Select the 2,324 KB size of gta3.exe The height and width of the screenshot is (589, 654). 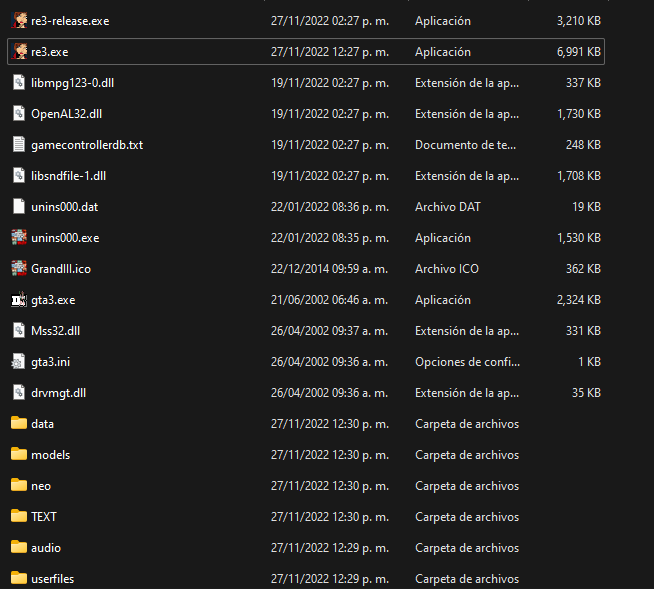[x=579, y=300]
